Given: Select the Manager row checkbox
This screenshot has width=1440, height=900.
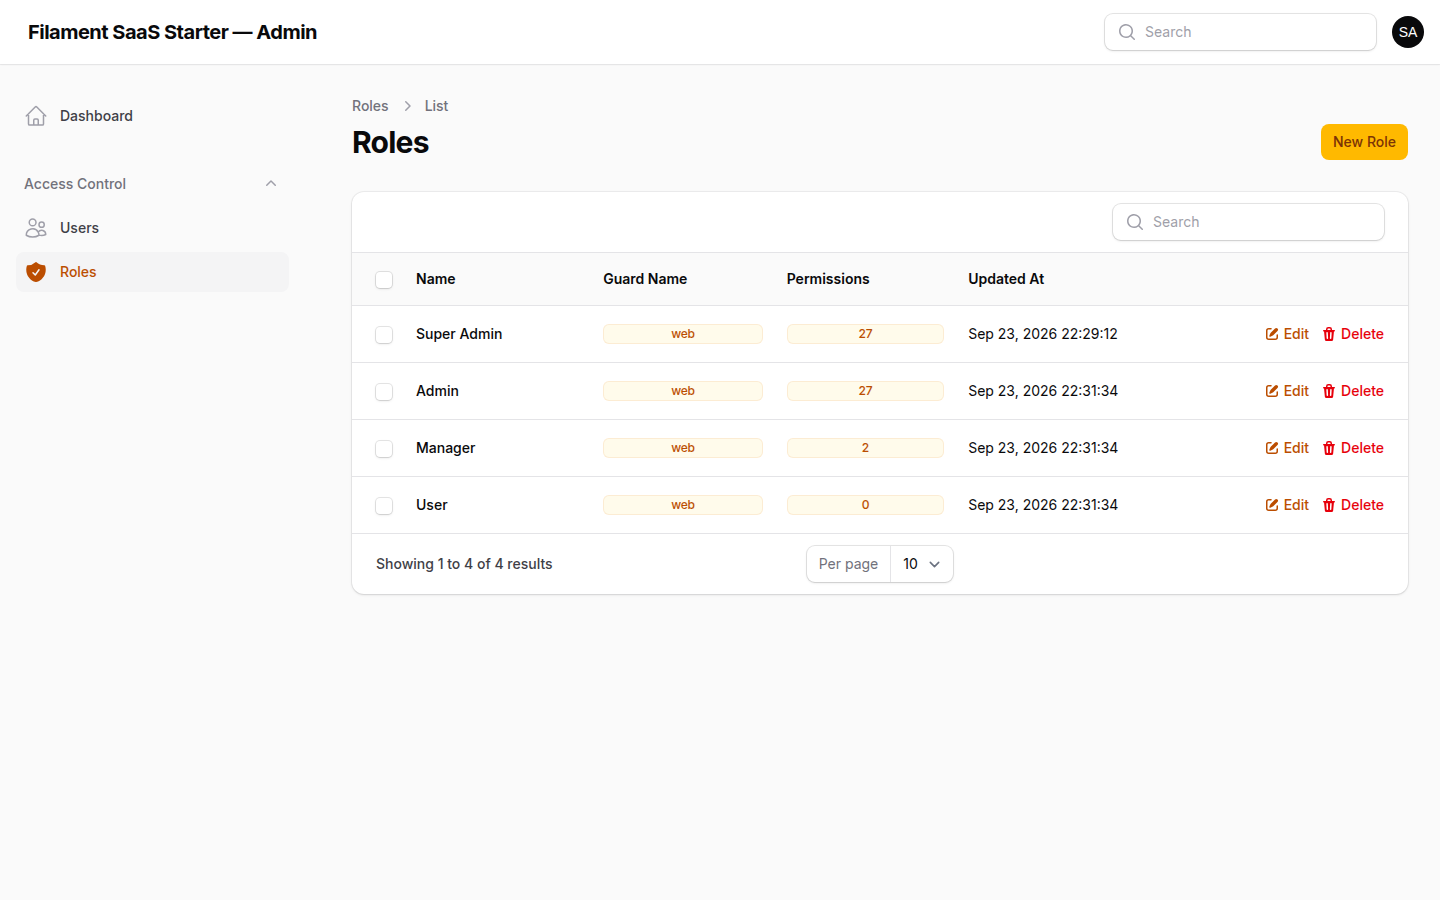Looking at the screenshot, I should pyautogui.click(x=384, y=449).
